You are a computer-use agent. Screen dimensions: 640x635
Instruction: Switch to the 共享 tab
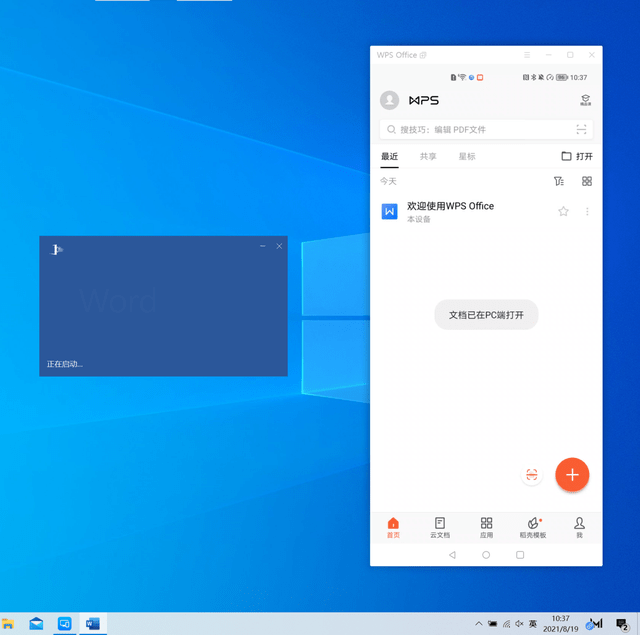[428, 156]
